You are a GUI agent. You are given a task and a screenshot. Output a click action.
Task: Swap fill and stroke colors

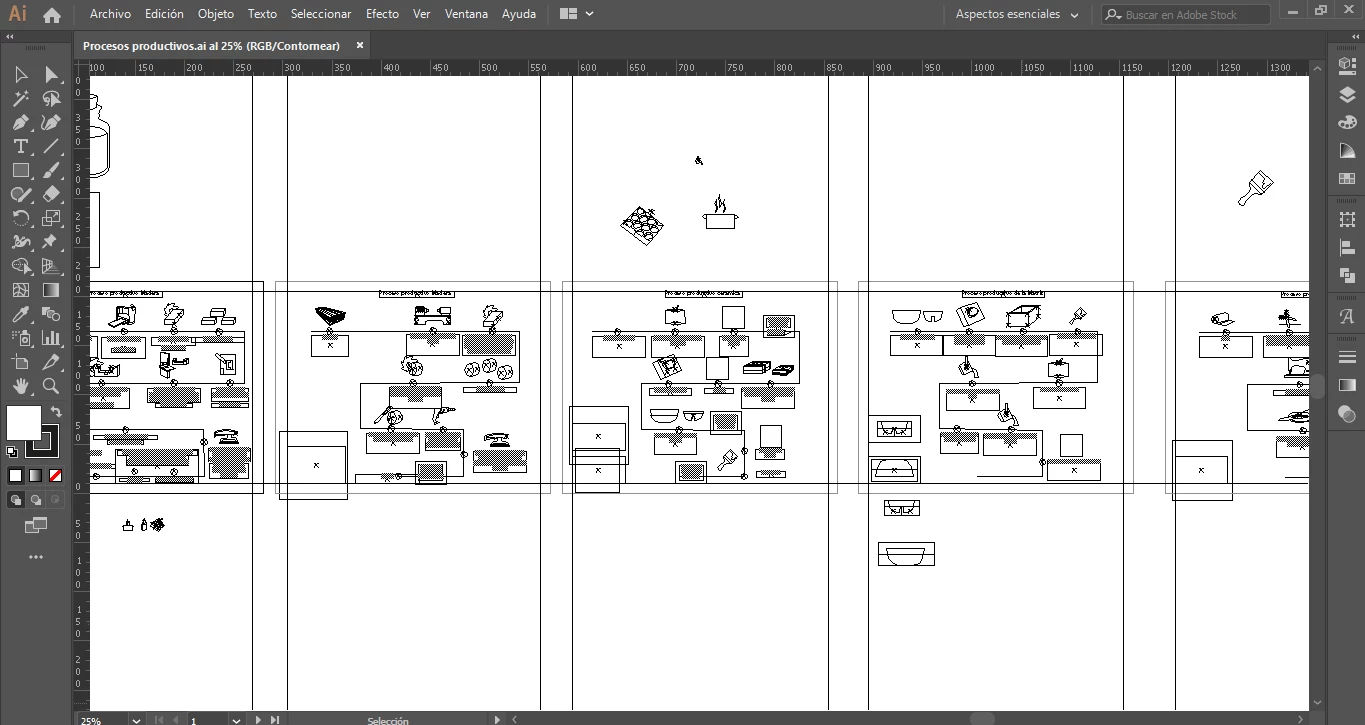point(56,411)
